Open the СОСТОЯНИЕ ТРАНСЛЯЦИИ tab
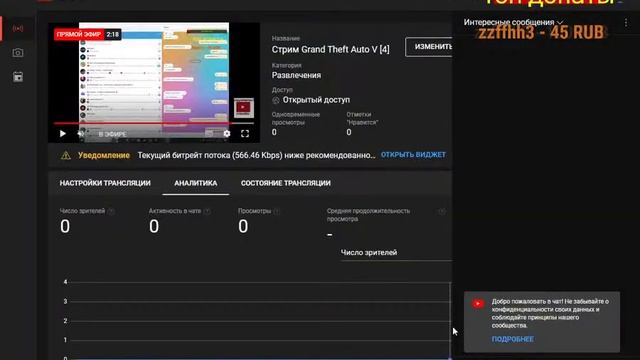Viewport: 640px width, 360px height. coord(286,183)
